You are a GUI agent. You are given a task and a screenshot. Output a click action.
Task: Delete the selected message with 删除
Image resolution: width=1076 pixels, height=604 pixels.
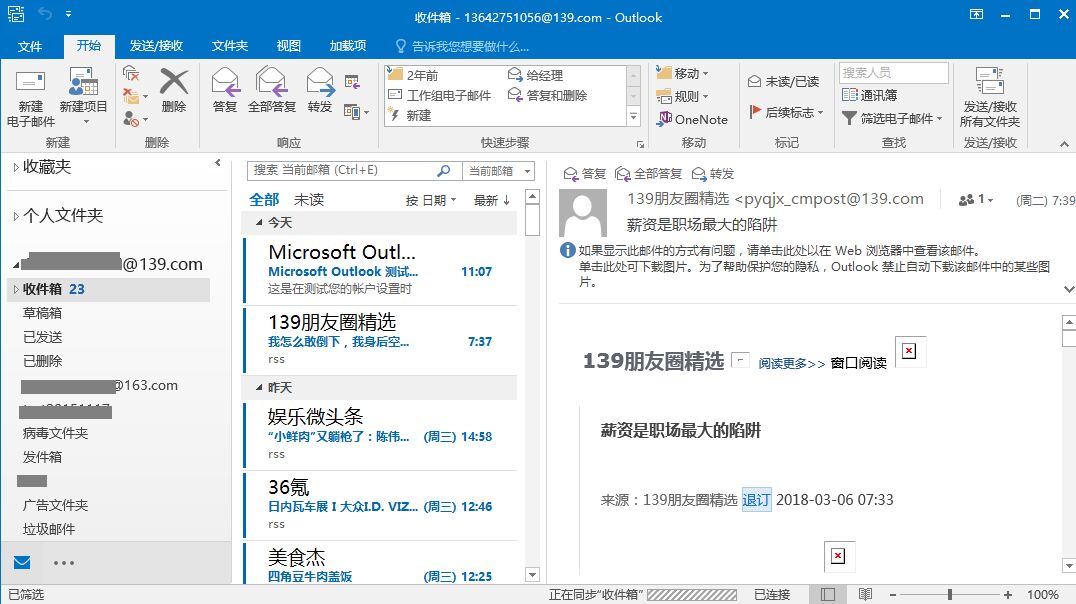click(174, 91)
